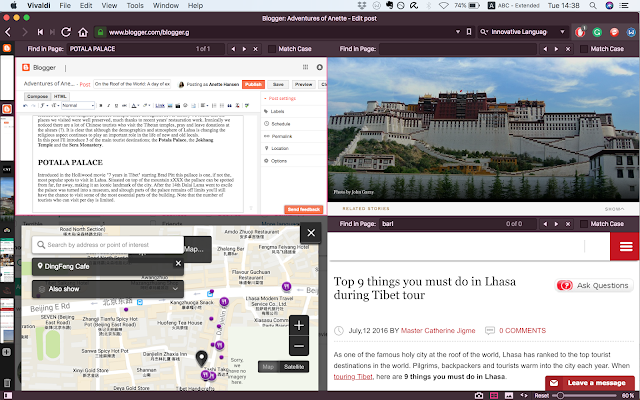Zoom in on the map
The image size is (640, 400).
tap(299, 325)
